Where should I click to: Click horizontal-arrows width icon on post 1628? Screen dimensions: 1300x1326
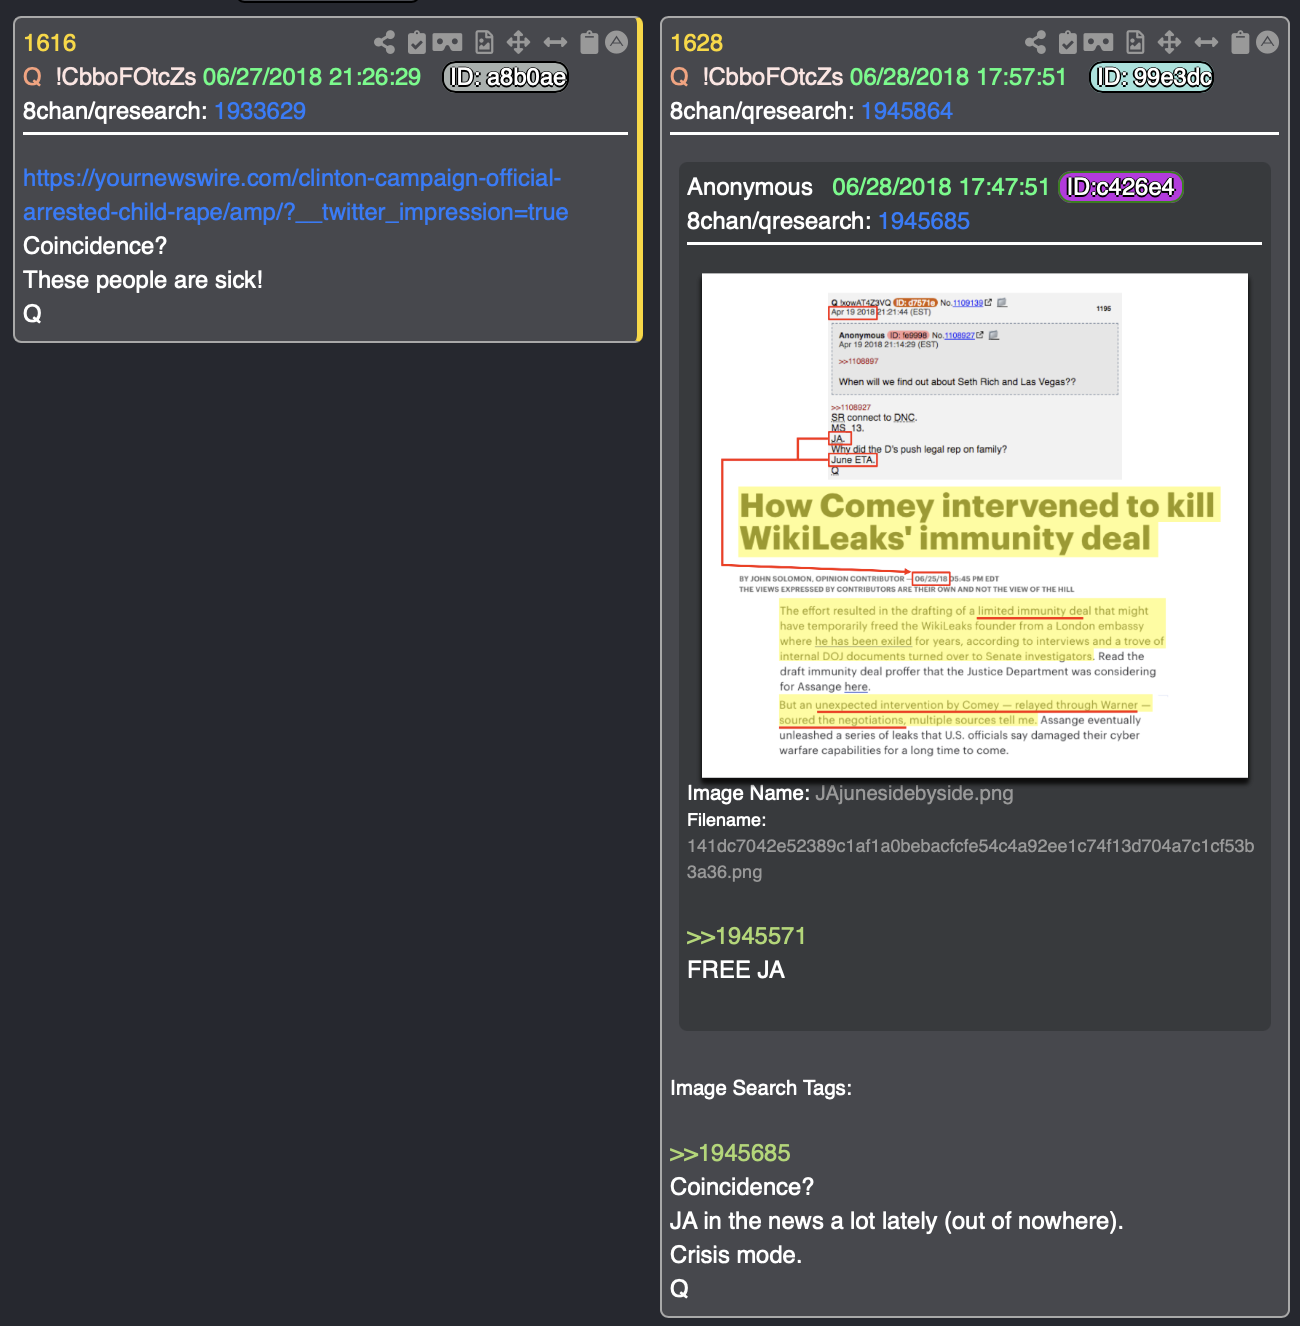[x=1206, y=42]
